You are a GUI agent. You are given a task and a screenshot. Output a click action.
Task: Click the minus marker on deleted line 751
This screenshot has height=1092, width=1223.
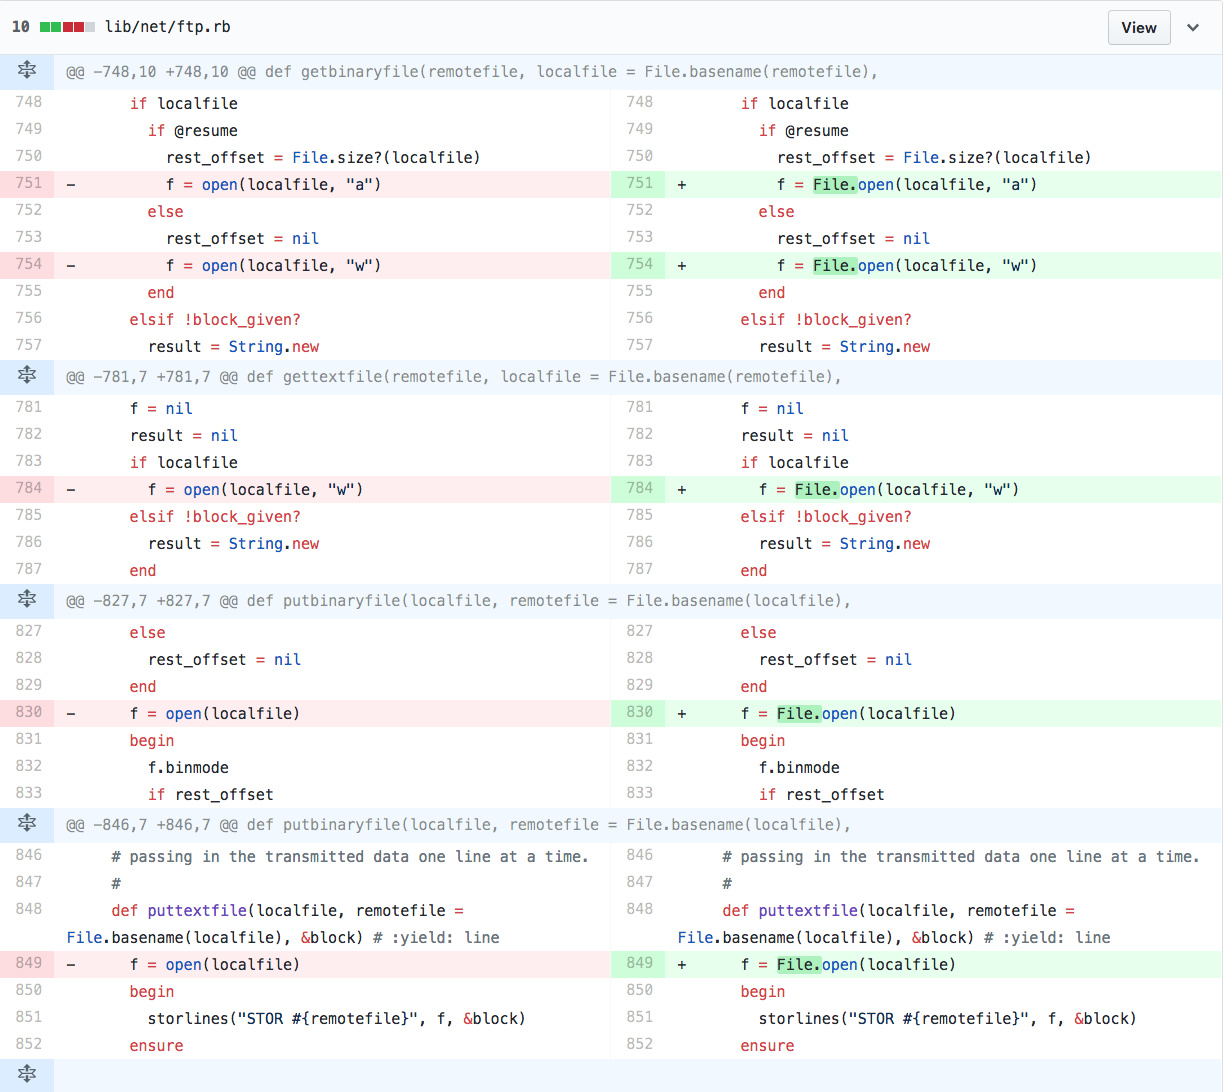[x=71, y=184]
